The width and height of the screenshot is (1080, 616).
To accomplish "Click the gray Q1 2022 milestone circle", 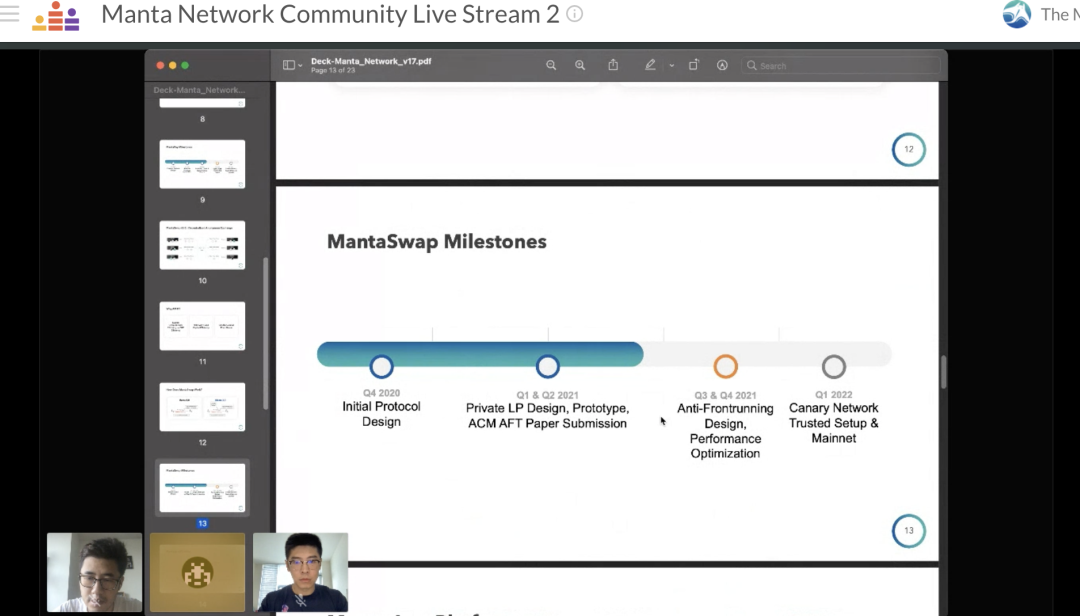I will pyautogui.click(x=833, y=367).
